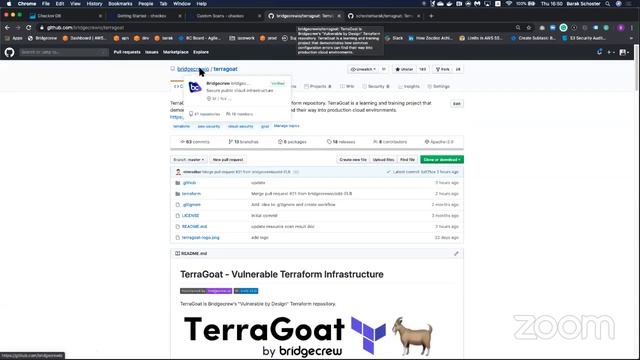Open the Slack bookmark

click(x=395, y=38)
